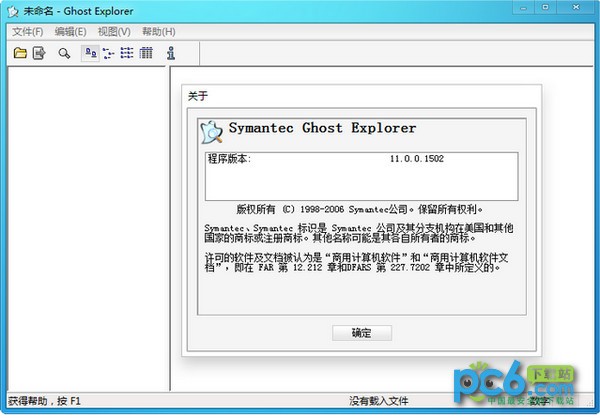600x418 pixels.
Task: Click the Ghost Explorer logo in About dialog
Action: pyautogui.click(x=212, y=132)
